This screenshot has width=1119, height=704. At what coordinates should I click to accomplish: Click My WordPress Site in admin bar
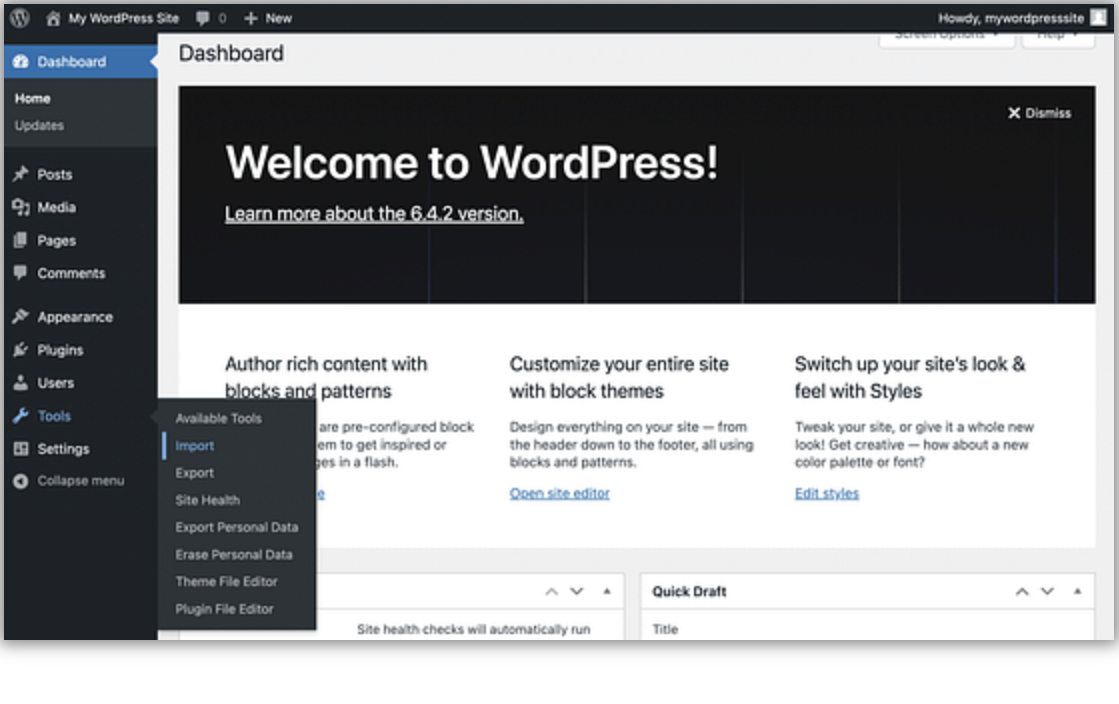point(123,19)
